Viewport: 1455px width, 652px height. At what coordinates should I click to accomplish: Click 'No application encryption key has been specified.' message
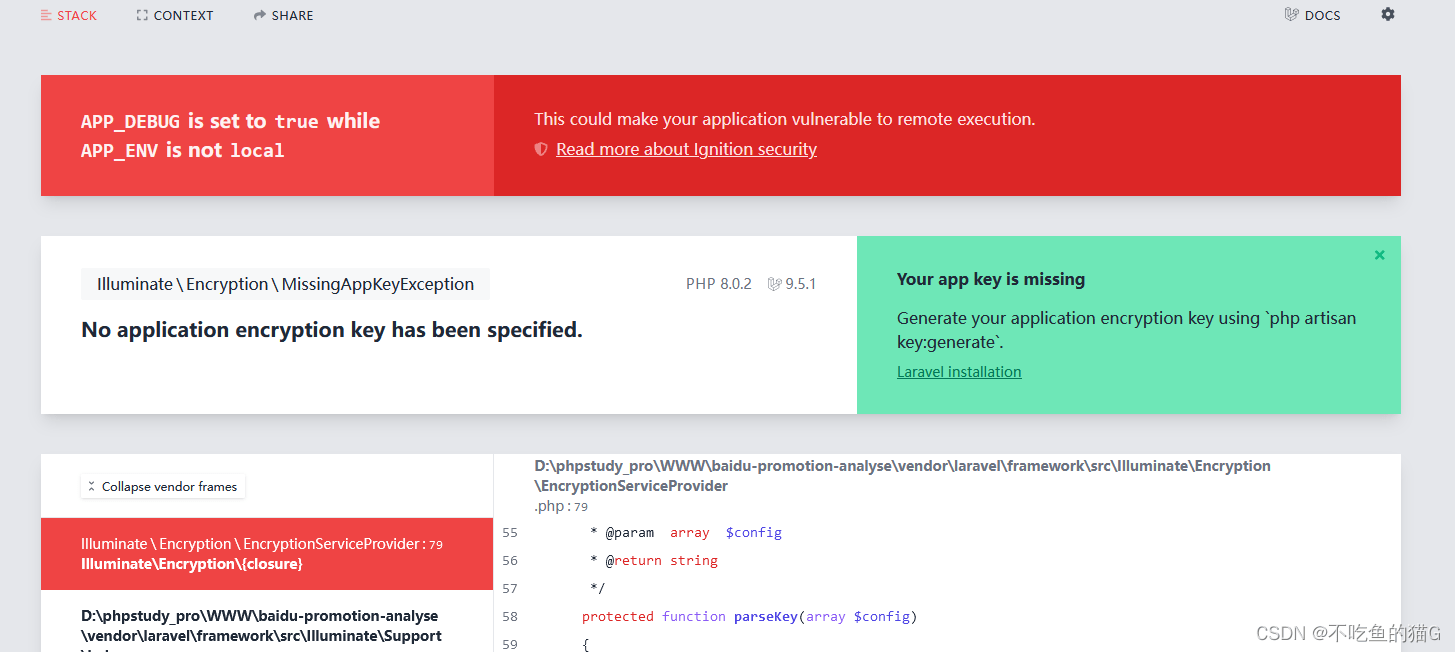tap(332, 329)
